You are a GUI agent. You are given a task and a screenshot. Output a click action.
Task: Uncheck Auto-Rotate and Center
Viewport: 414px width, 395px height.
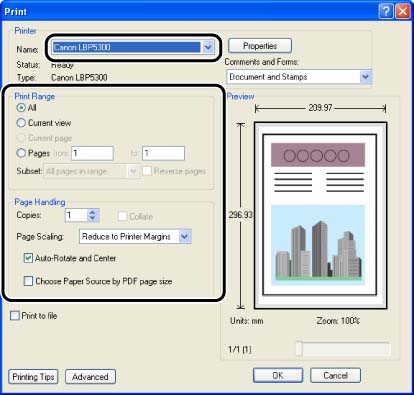(28, 258)
